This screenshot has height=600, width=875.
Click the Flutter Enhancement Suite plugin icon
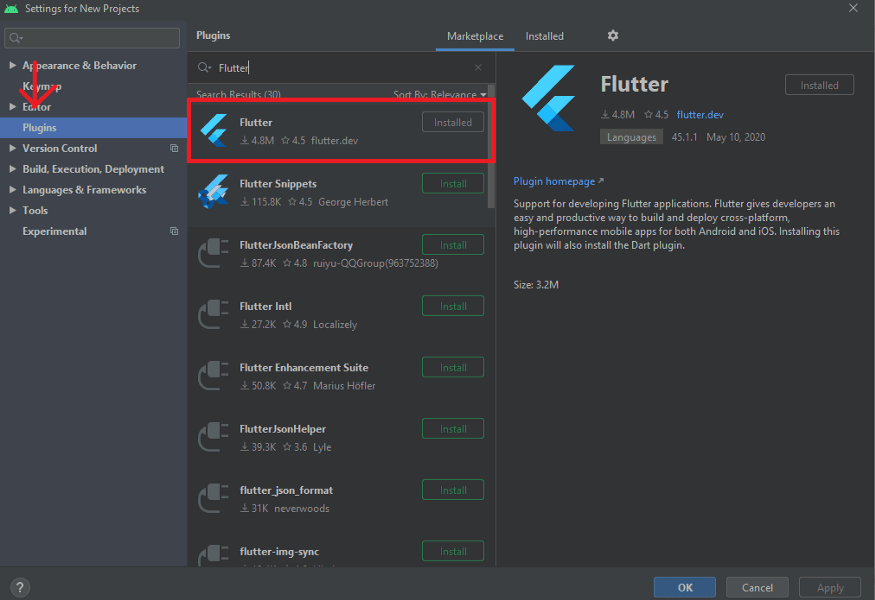214,376
